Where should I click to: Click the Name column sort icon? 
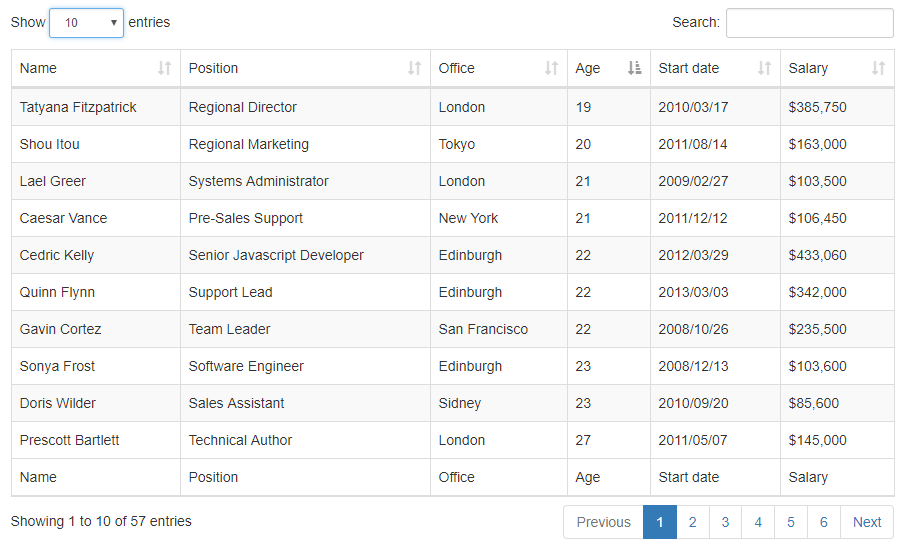click(x=164, y=68)
